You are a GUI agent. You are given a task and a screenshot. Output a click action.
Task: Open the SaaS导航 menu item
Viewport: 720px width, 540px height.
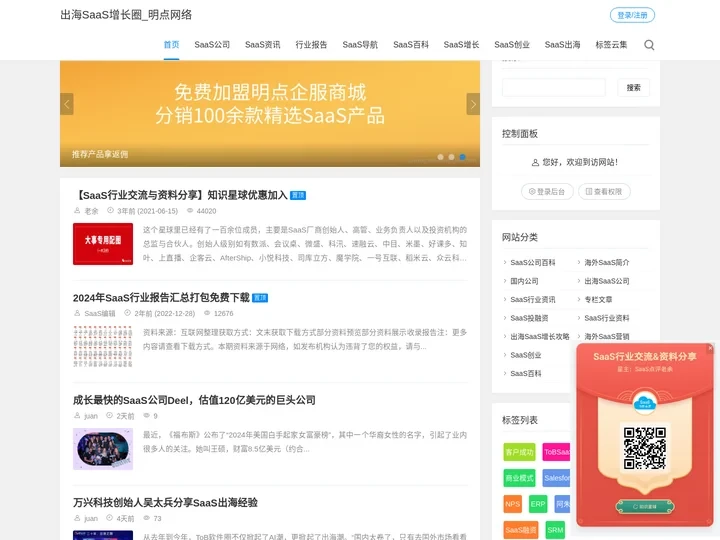pos(360,45)
